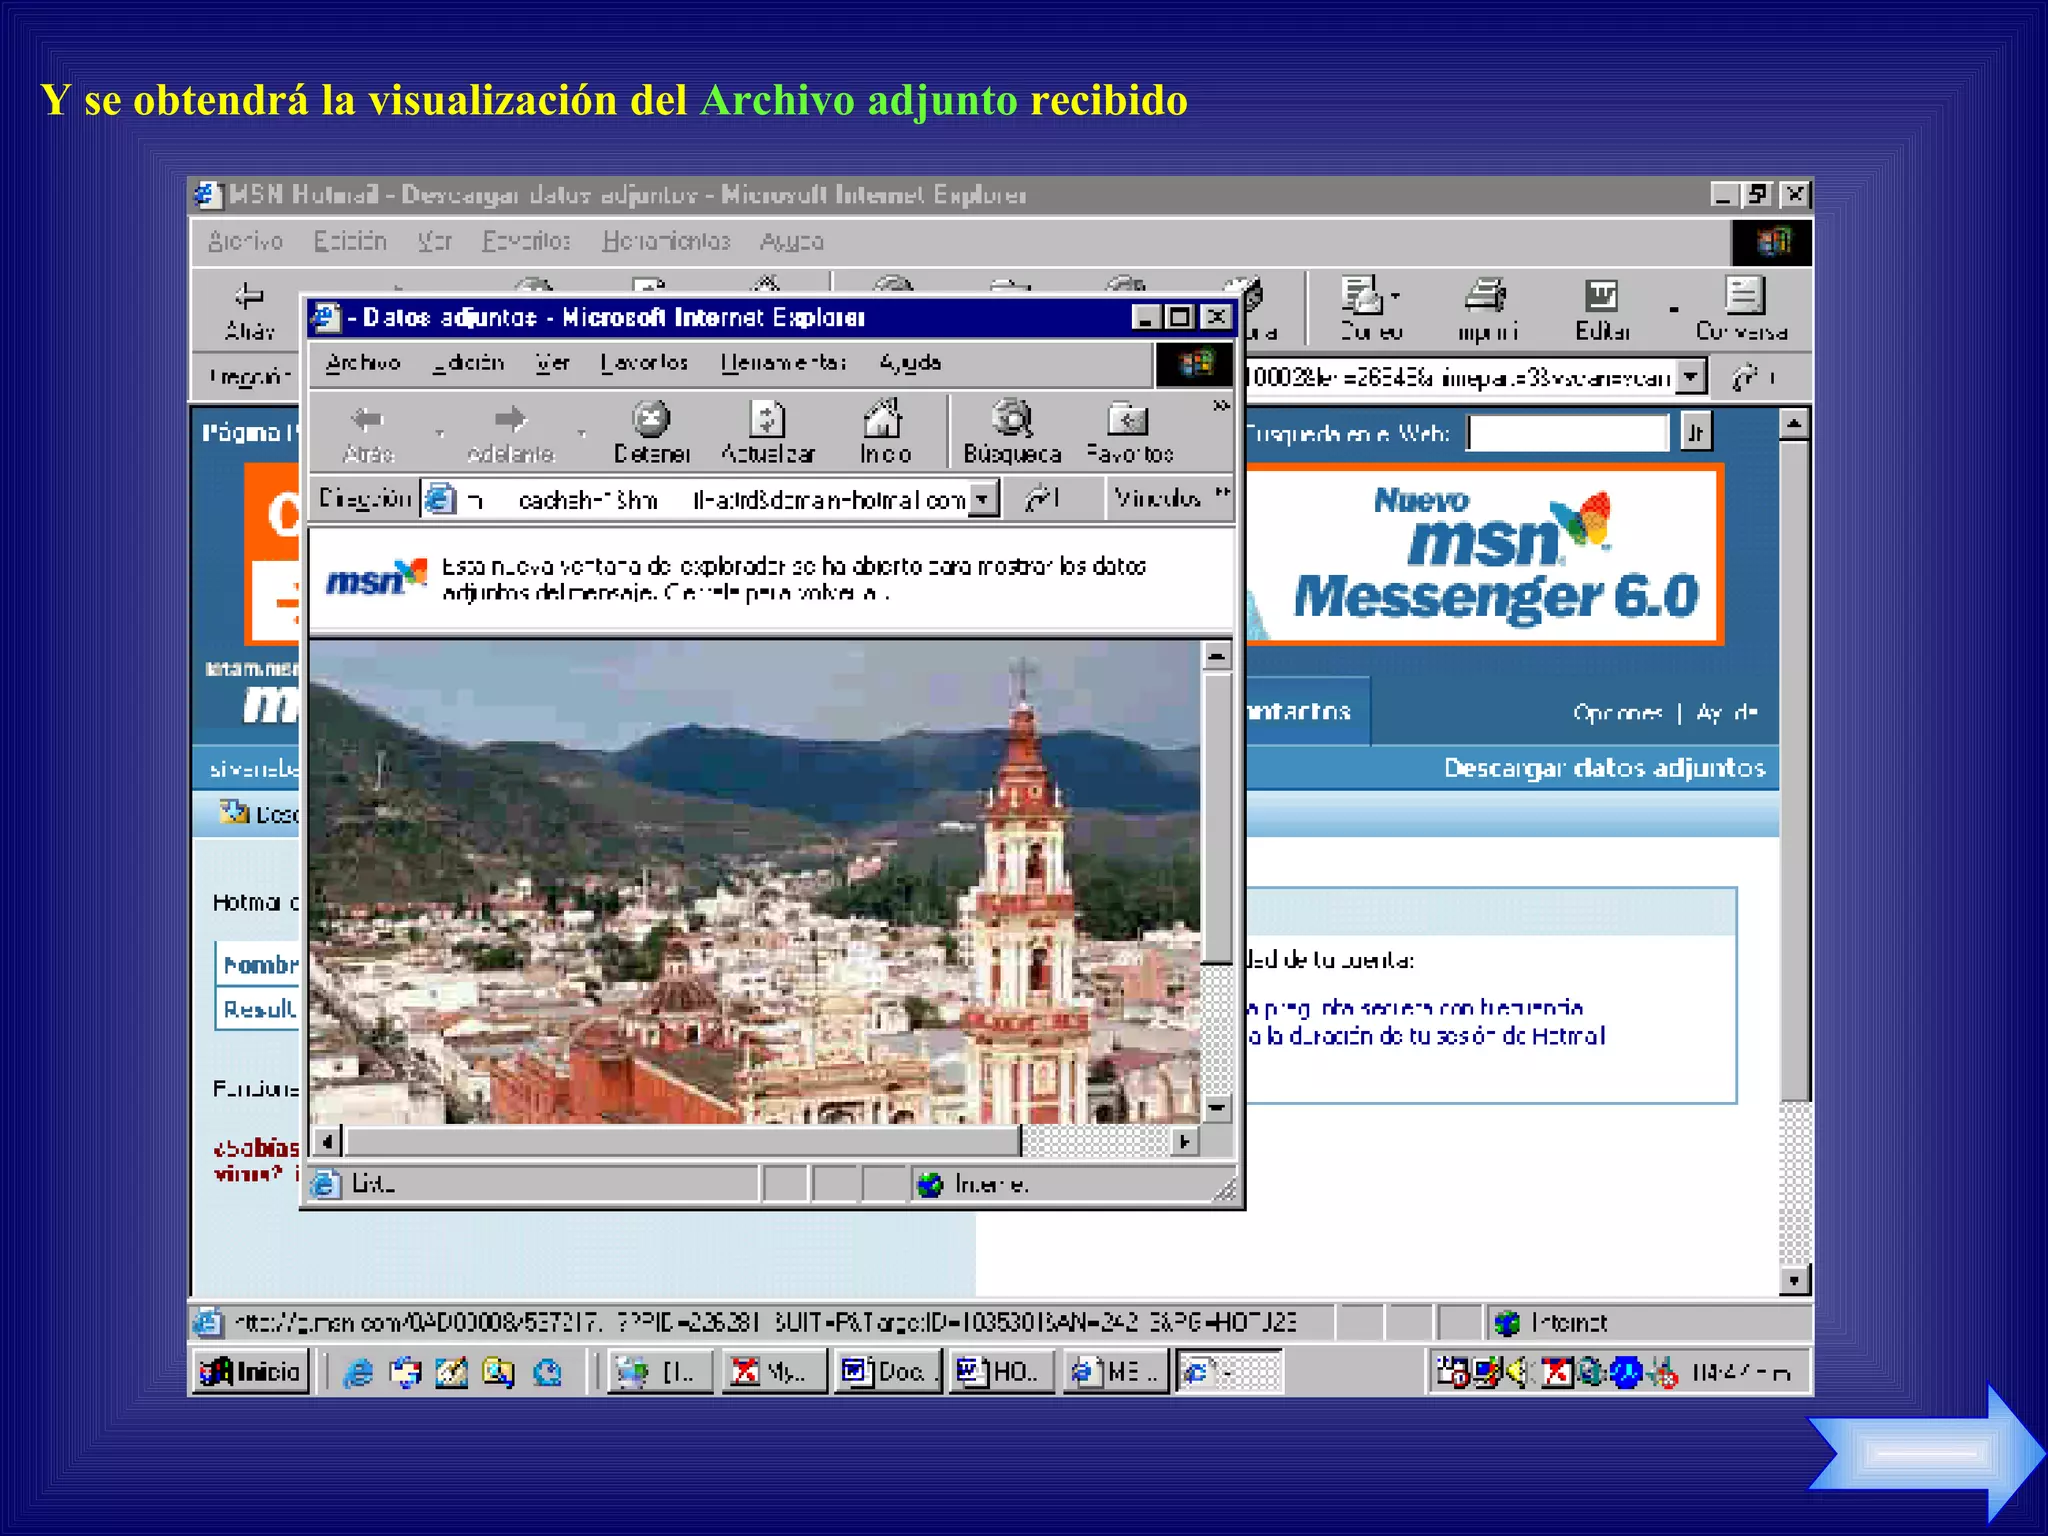Click the Nuevo MSN Messenger 6.0 banner
2048x1536 pixels.
[x=1484, y=554]
